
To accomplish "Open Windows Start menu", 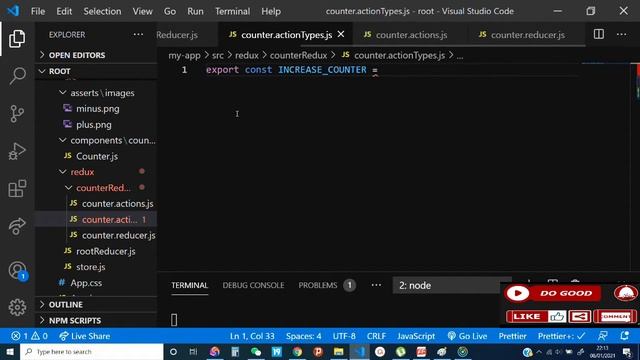I will (10, 351).
